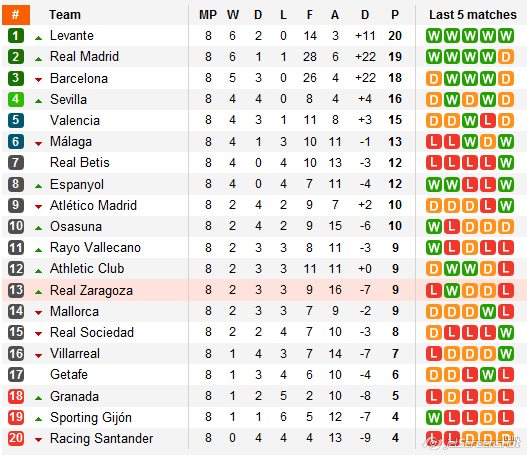Click the green rank 1 badge for Levante
Image resolution: width=527 pixels, height=455 pixels.
click(x=15, y=36)
